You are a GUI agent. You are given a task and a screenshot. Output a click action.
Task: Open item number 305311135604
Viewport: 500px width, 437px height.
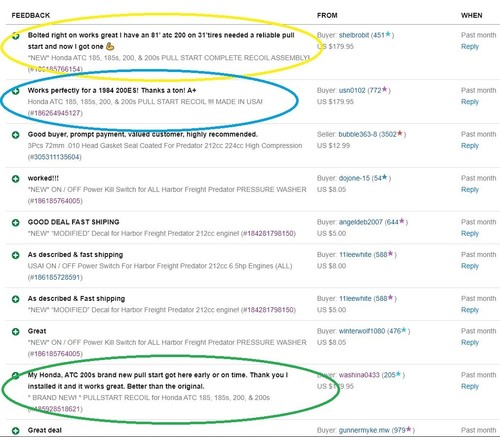click(x=56, y=157)
